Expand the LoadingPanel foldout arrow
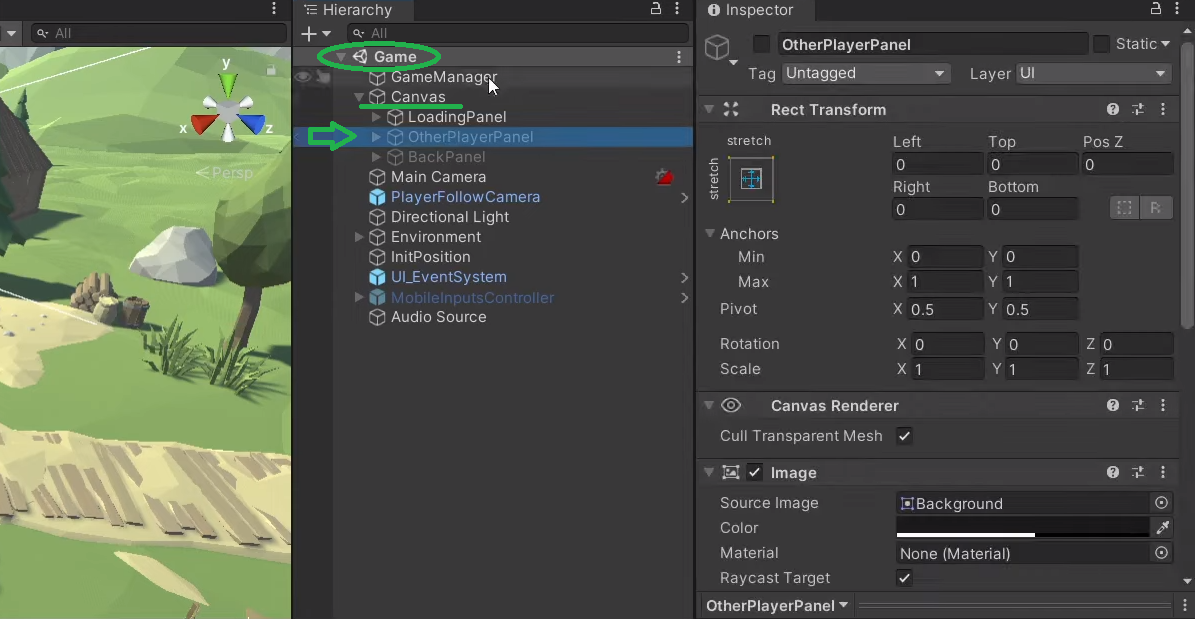Screen dimensions: 1195x619 tap(376, 117)
